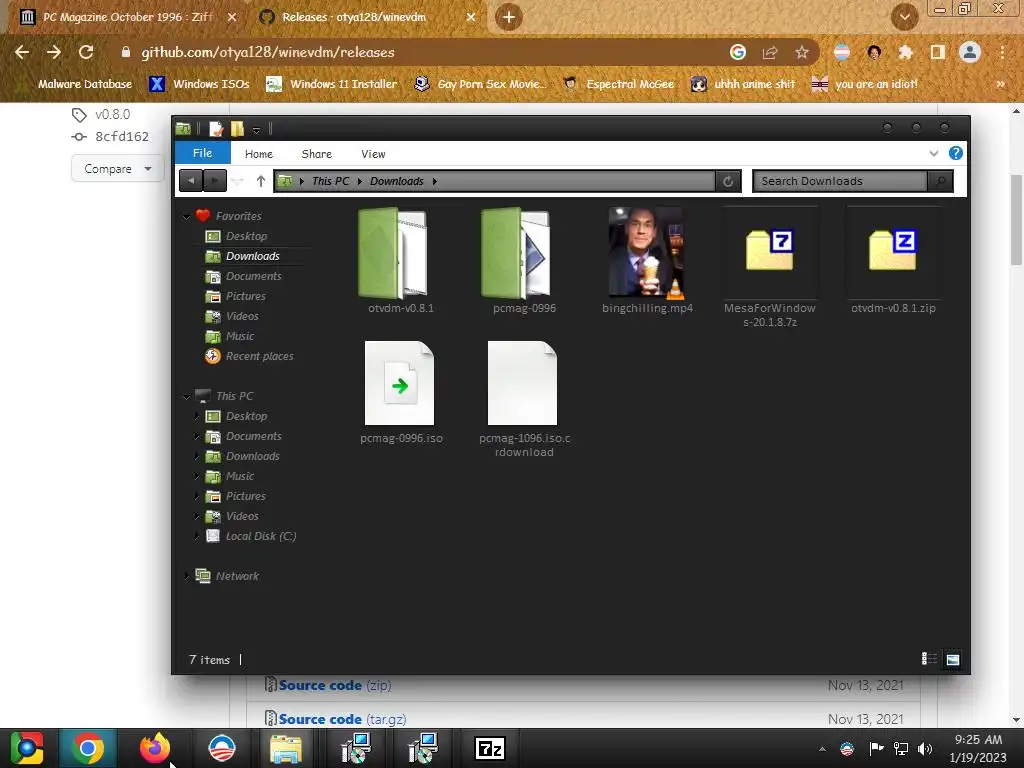Image resolution: width=1024 pixels, height=768 pixels.
Task: Open commit 8cfd162 link
Action: [x=121, y=136]
